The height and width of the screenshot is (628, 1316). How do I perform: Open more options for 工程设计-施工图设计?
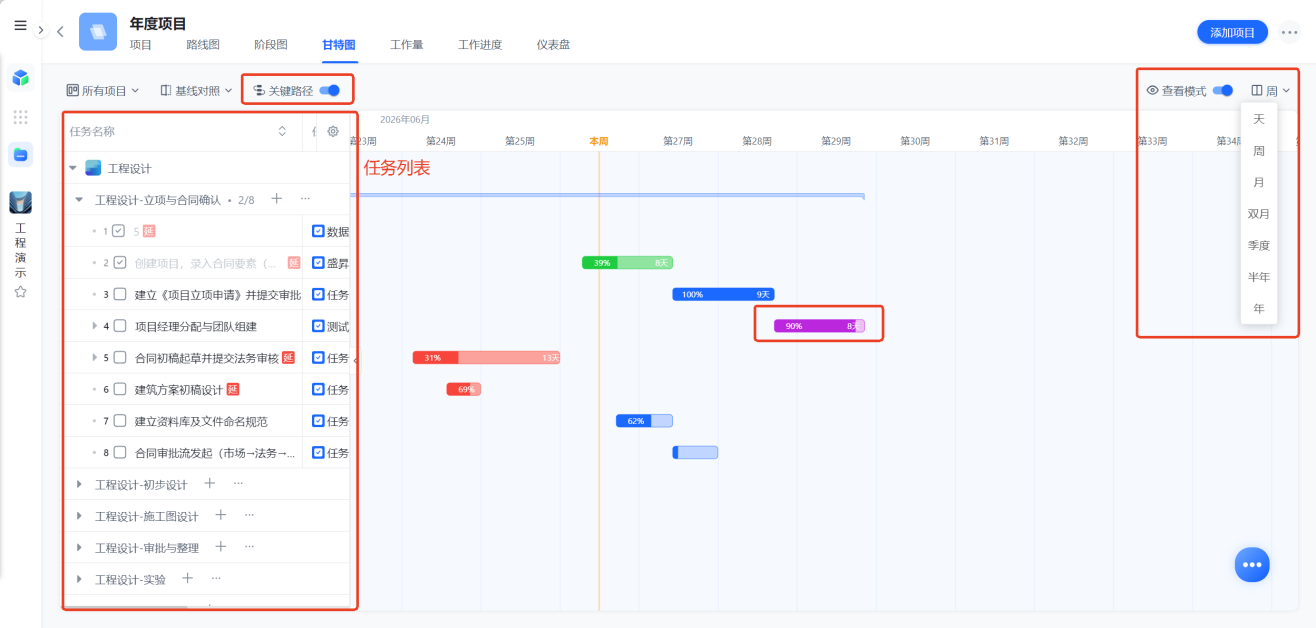pyautogui.click(x=249, y=515)
